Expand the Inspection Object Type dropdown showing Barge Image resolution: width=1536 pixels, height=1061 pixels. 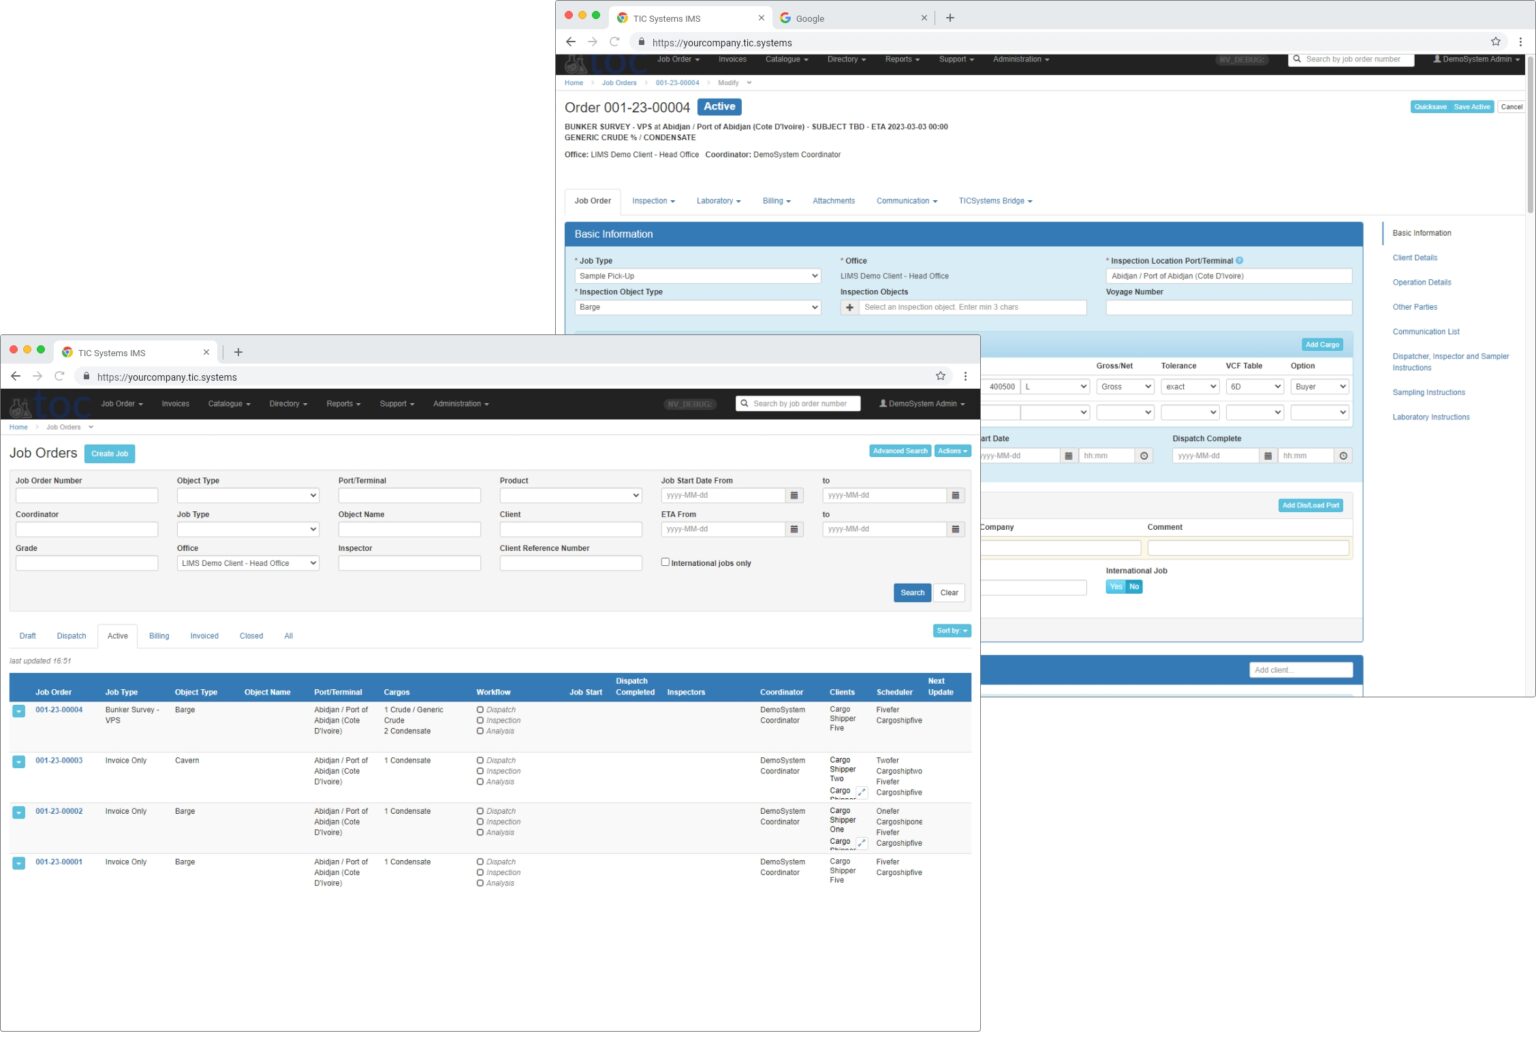[697, 308]
